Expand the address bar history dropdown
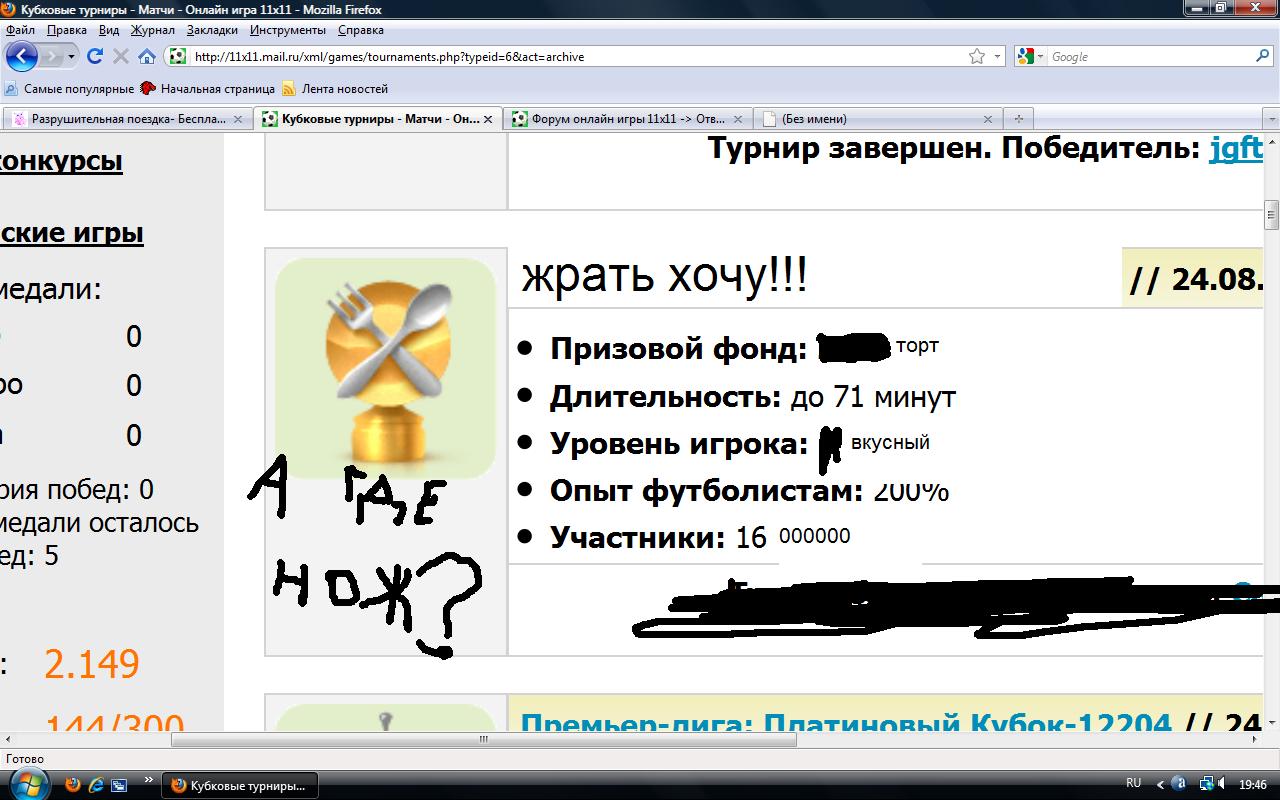 (x=997, y=57)
